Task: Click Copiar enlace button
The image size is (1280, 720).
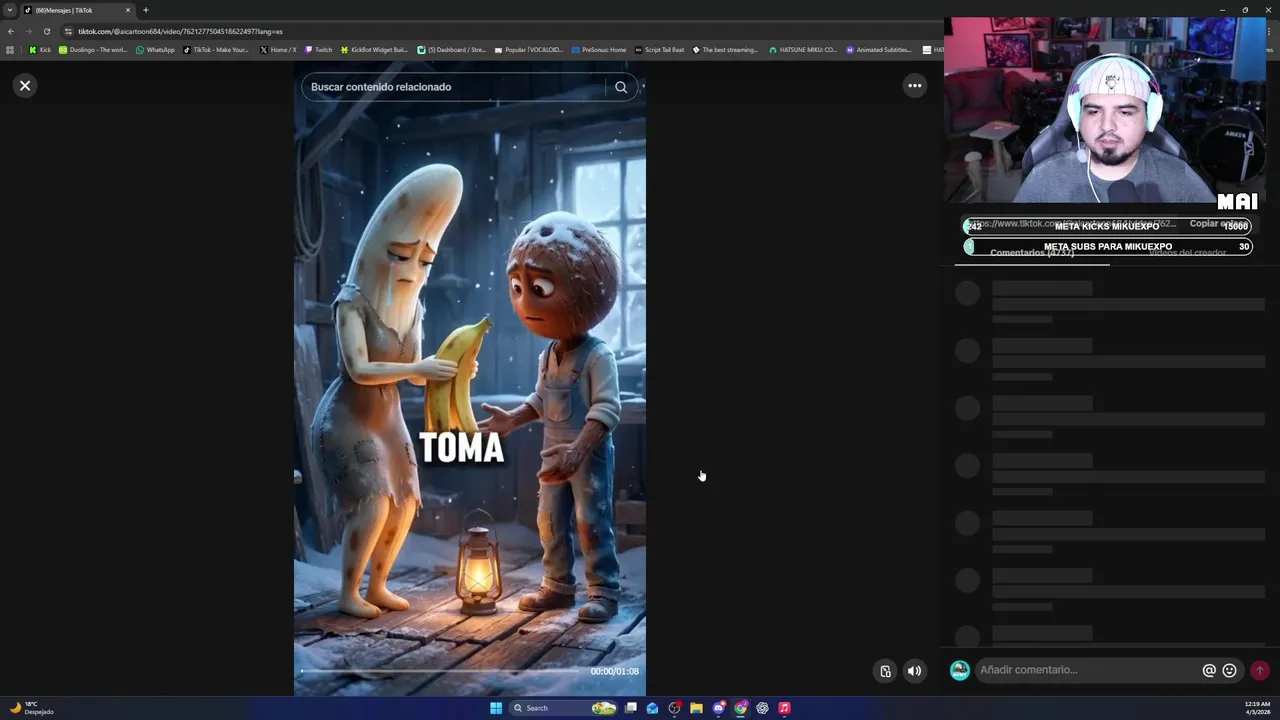Action: click(x=1218, y=224)
